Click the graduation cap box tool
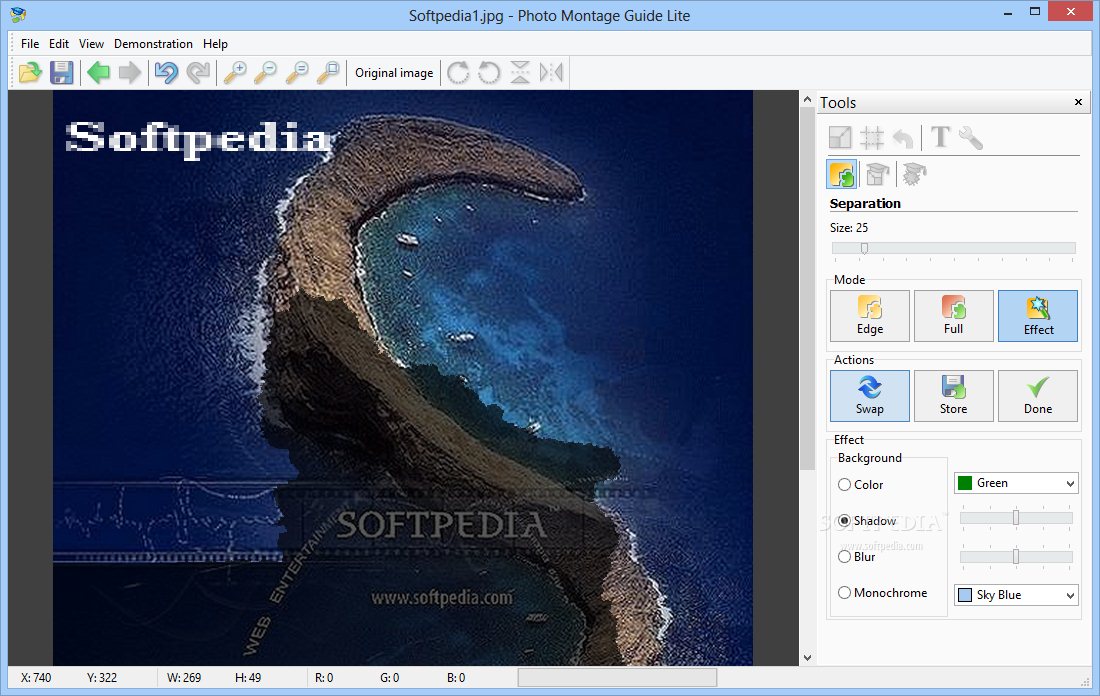 coord(877,173)
